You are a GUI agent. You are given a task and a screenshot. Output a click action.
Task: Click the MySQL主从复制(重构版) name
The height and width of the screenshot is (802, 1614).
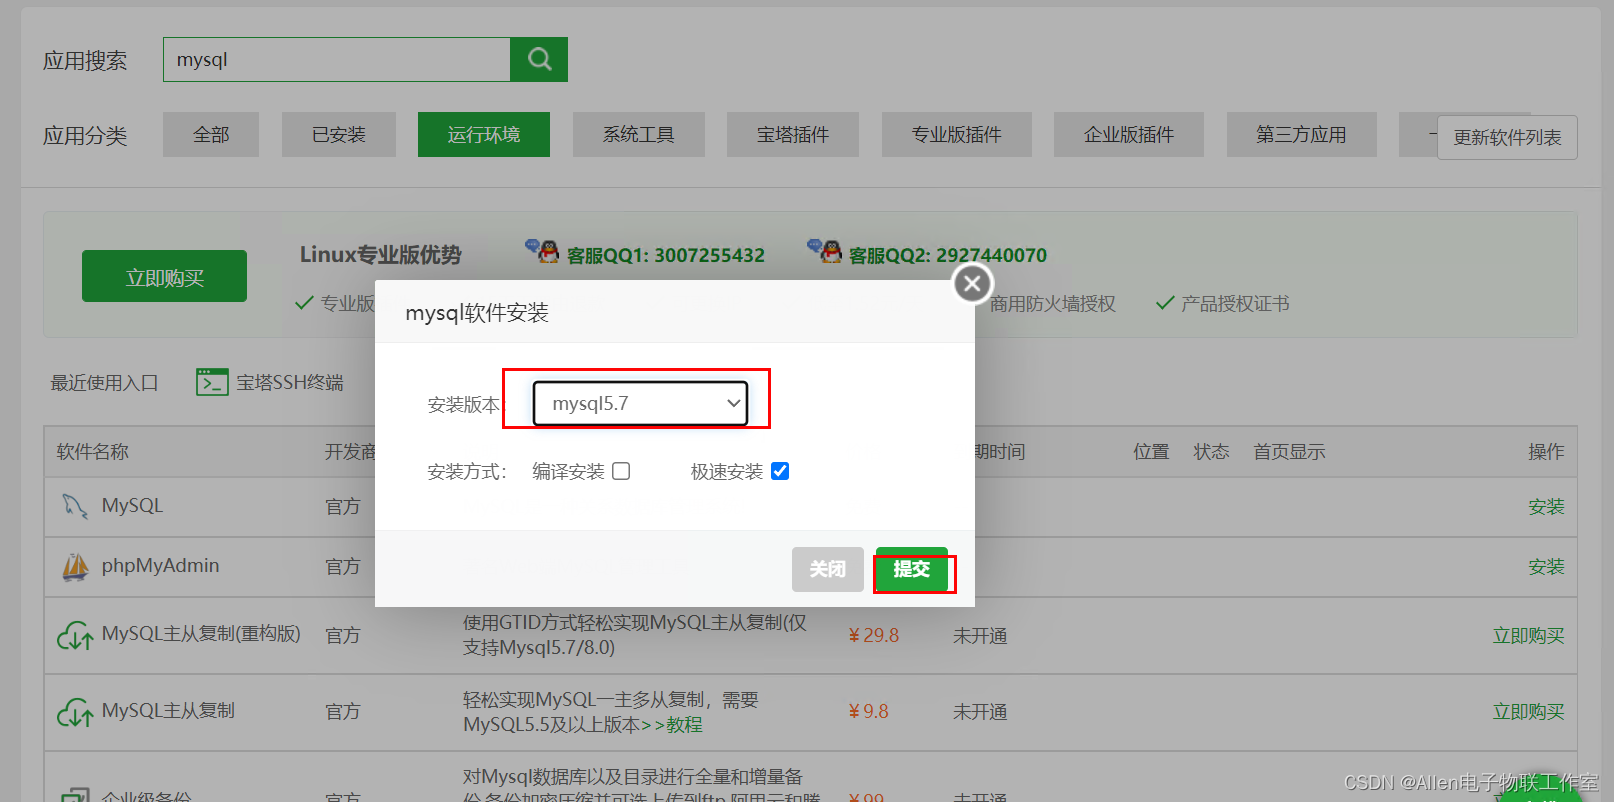[201, 633]
